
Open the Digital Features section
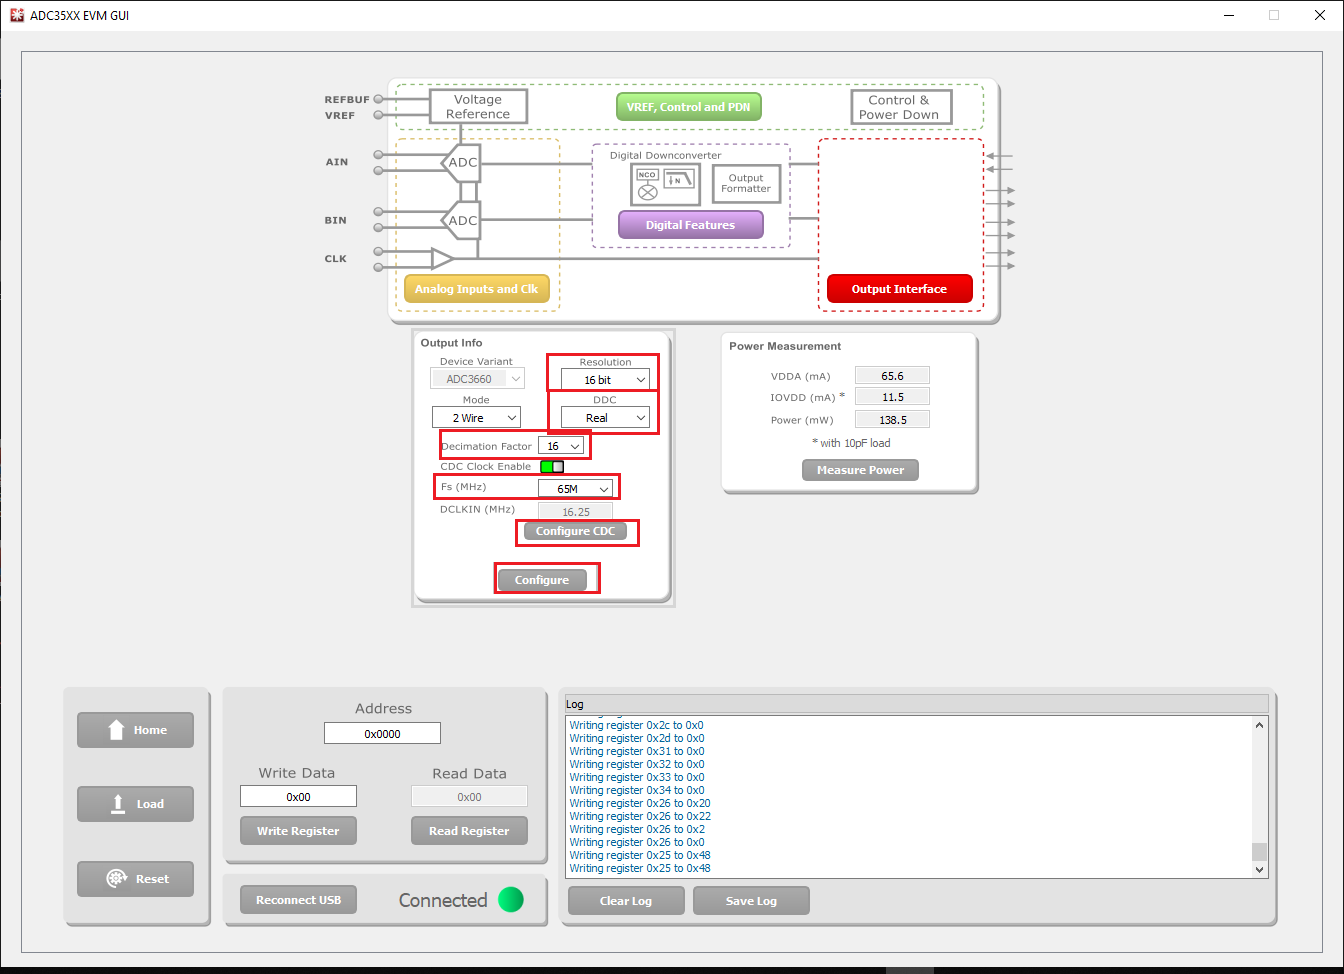pos(690,225)
